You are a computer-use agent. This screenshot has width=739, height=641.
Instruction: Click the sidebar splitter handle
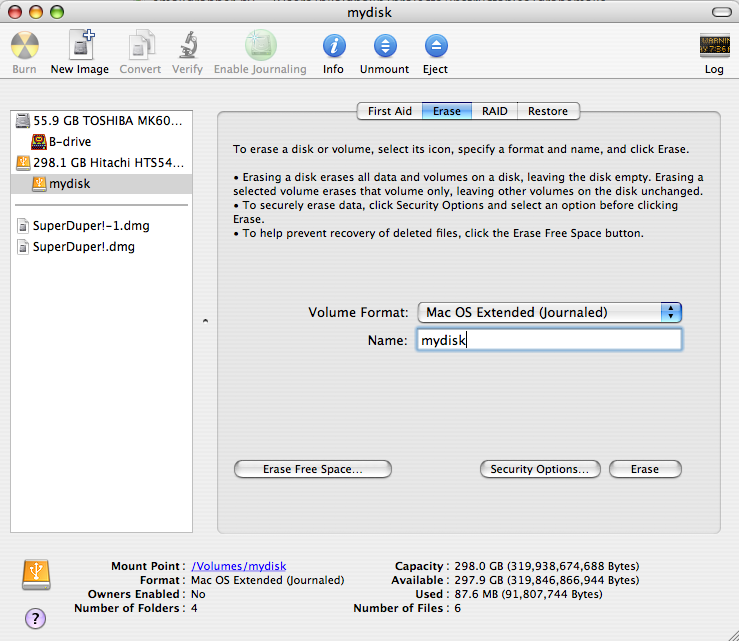click(205, 321)
